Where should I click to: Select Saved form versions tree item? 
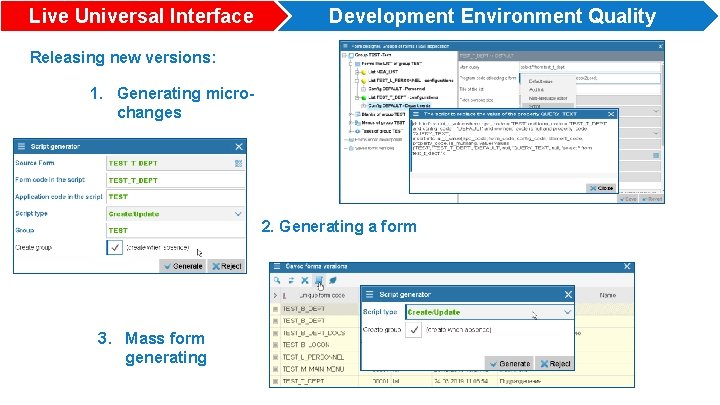click(374, 148)
